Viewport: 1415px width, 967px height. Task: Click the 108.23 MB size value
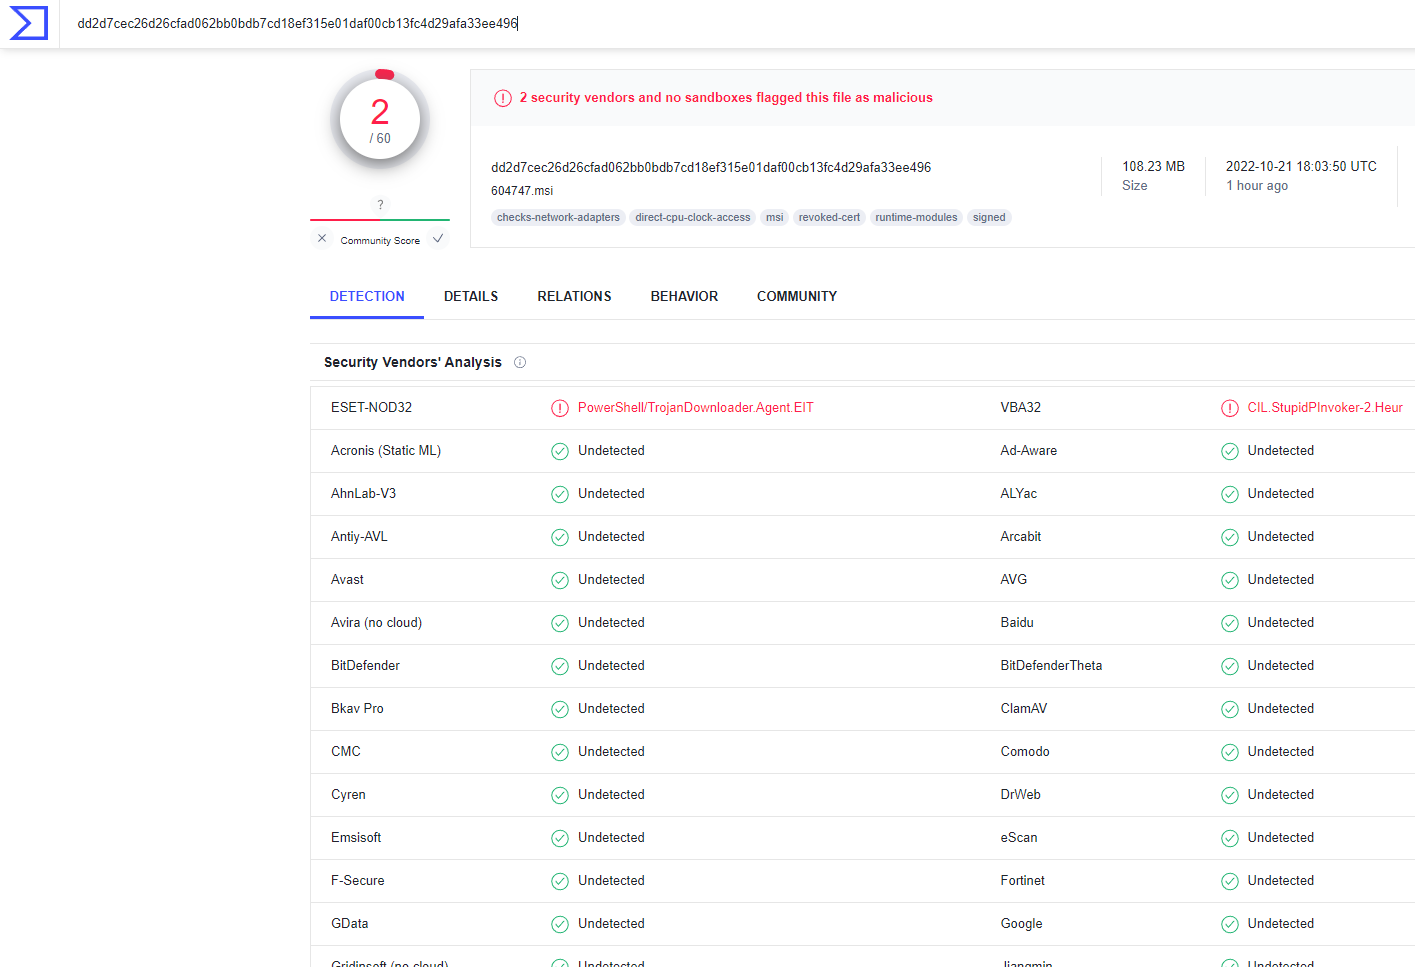1153,166
